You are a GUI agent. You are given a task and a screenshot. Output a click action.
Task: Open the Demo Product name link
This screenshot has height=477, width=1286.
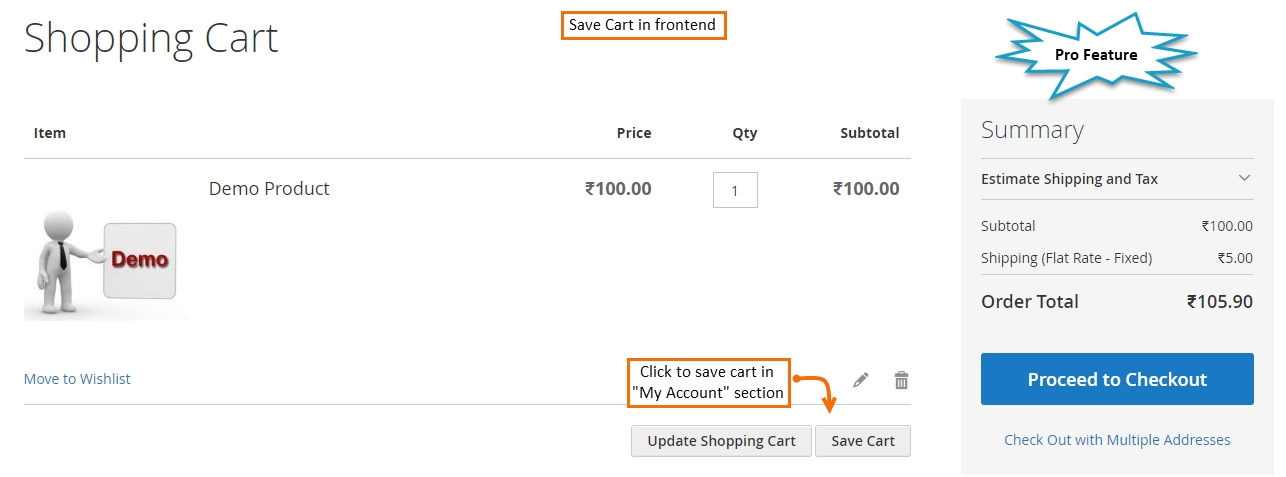click(x=269, y=188)
